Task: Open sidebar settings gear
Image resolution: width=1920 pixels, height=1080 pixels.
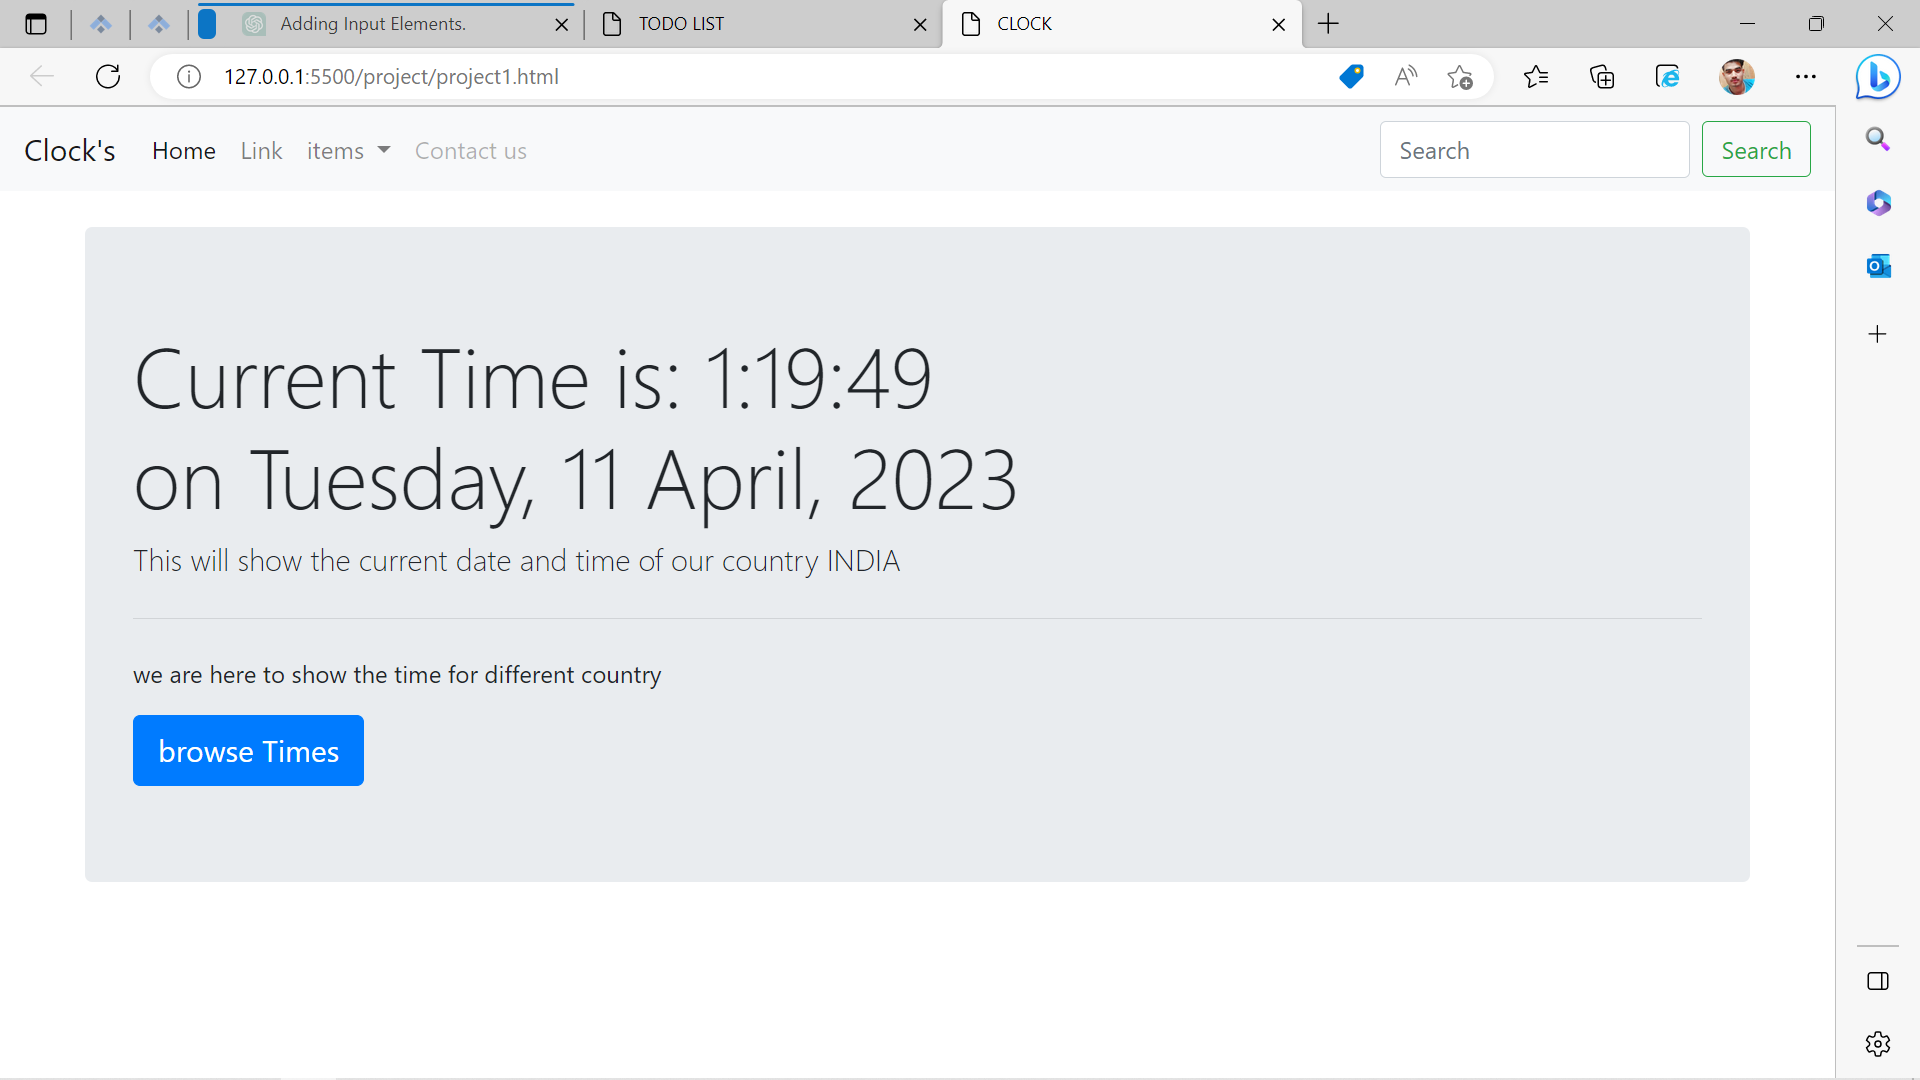Action: click(1878, 1044)
